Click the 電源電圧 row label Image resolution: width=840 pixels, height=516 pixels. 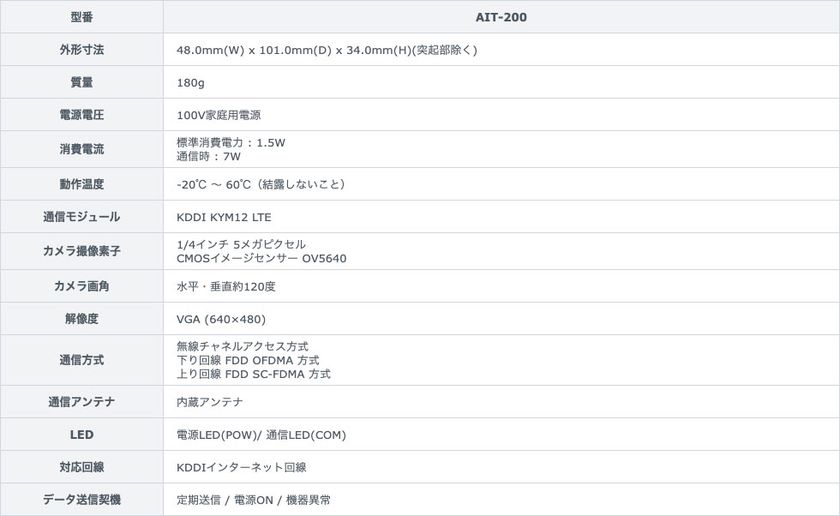81,115
